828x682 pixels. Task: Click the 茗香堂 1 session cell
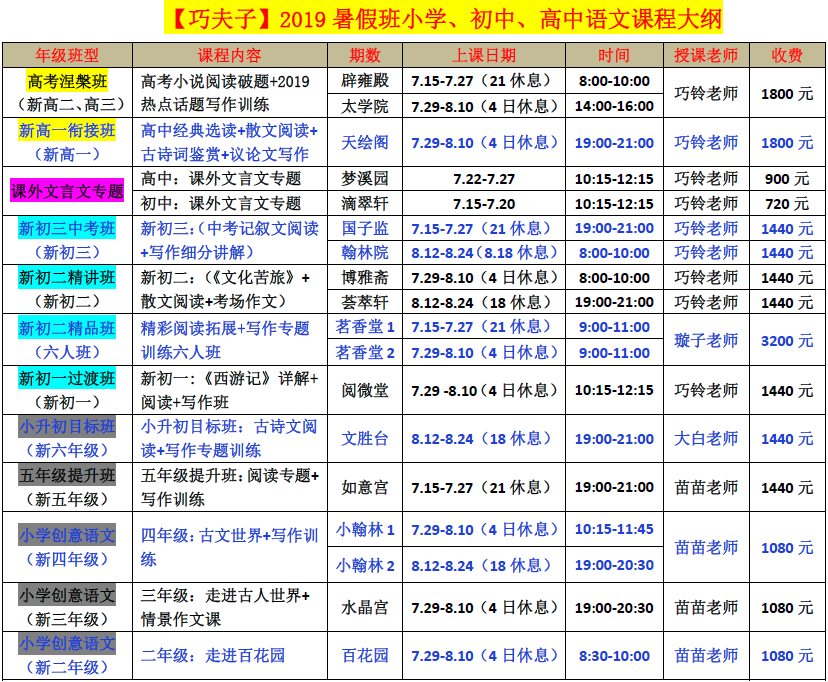tap(365, 327)
